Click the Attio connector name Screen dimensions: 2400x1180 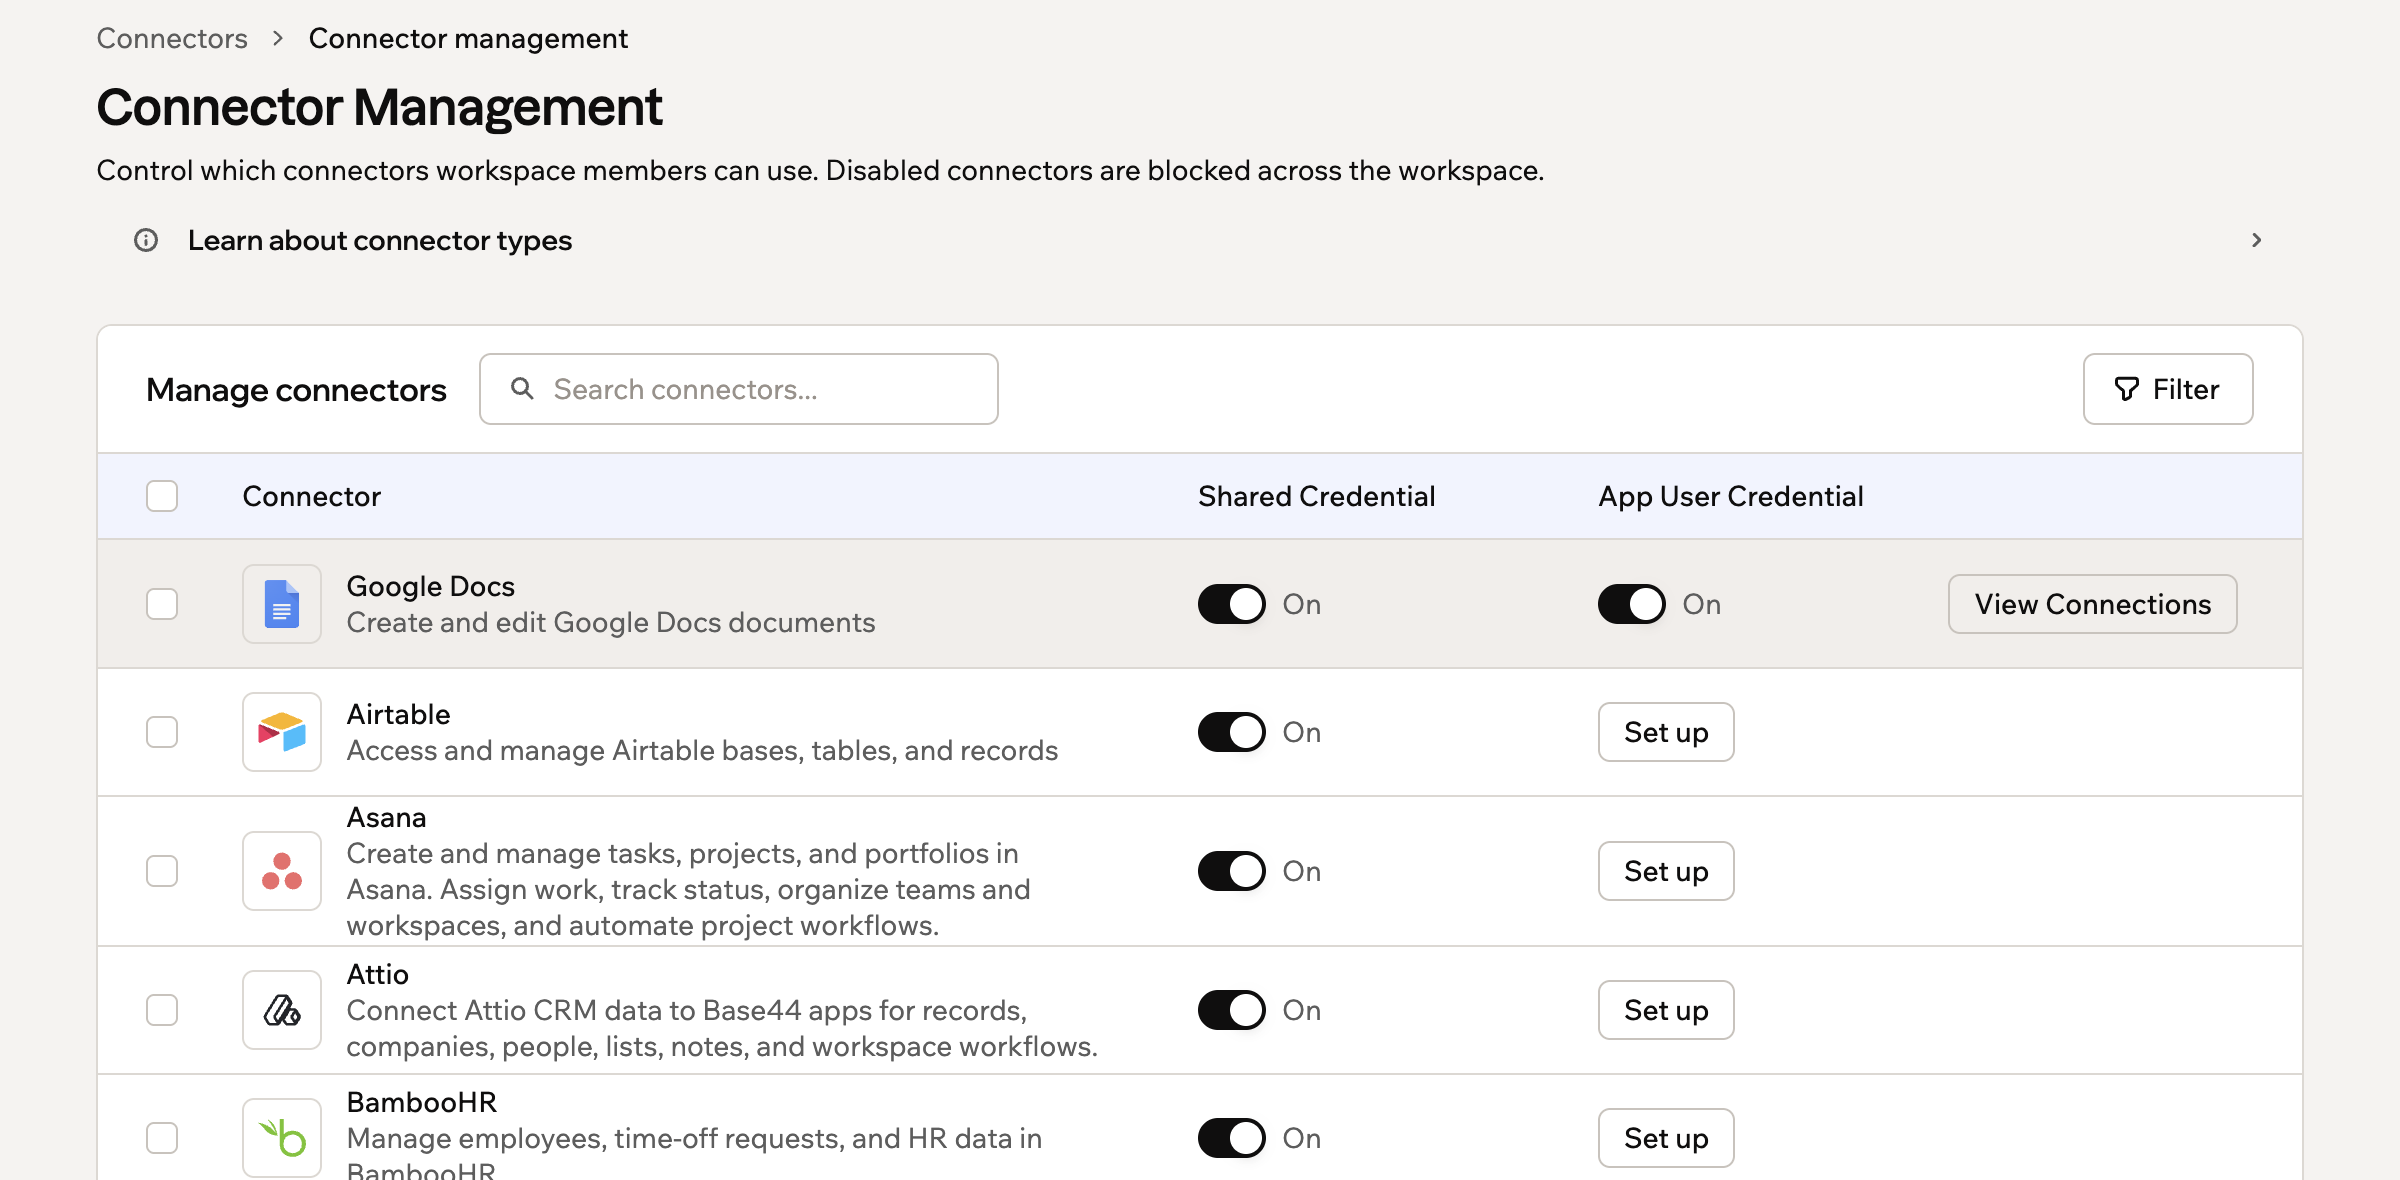click(x=377, y=974)
